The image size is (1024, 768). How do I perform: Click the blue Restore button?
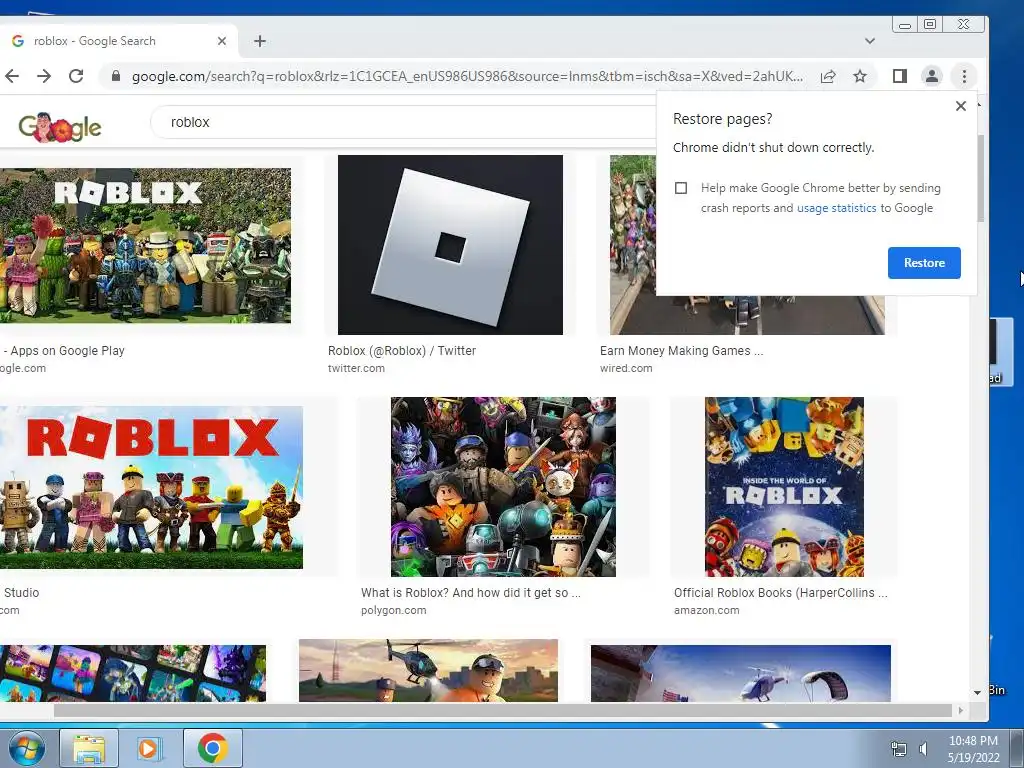click(x=924, y=263)
